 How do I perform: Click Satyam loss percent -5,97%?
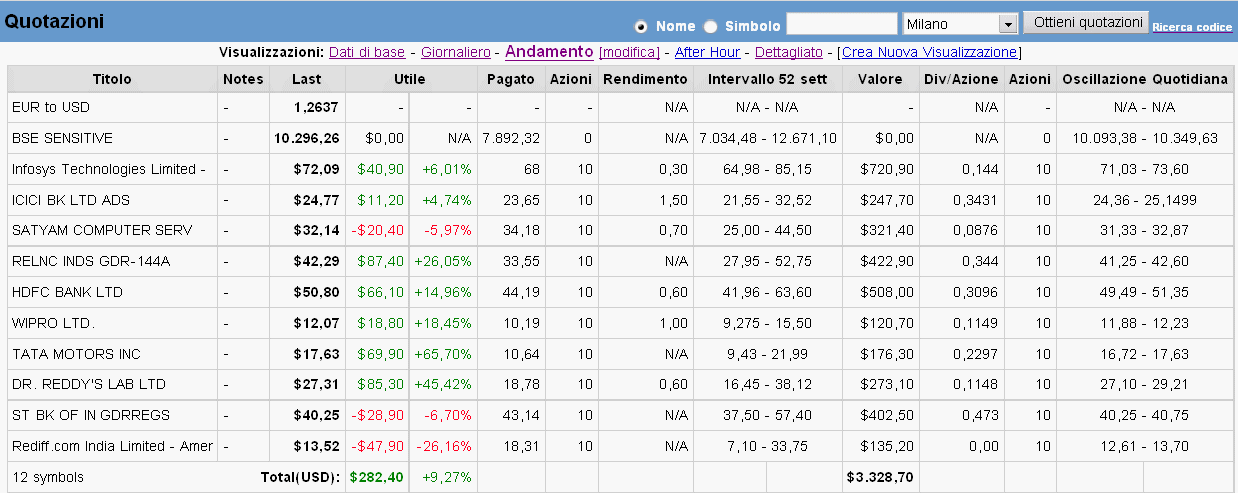tap(449, 230)
